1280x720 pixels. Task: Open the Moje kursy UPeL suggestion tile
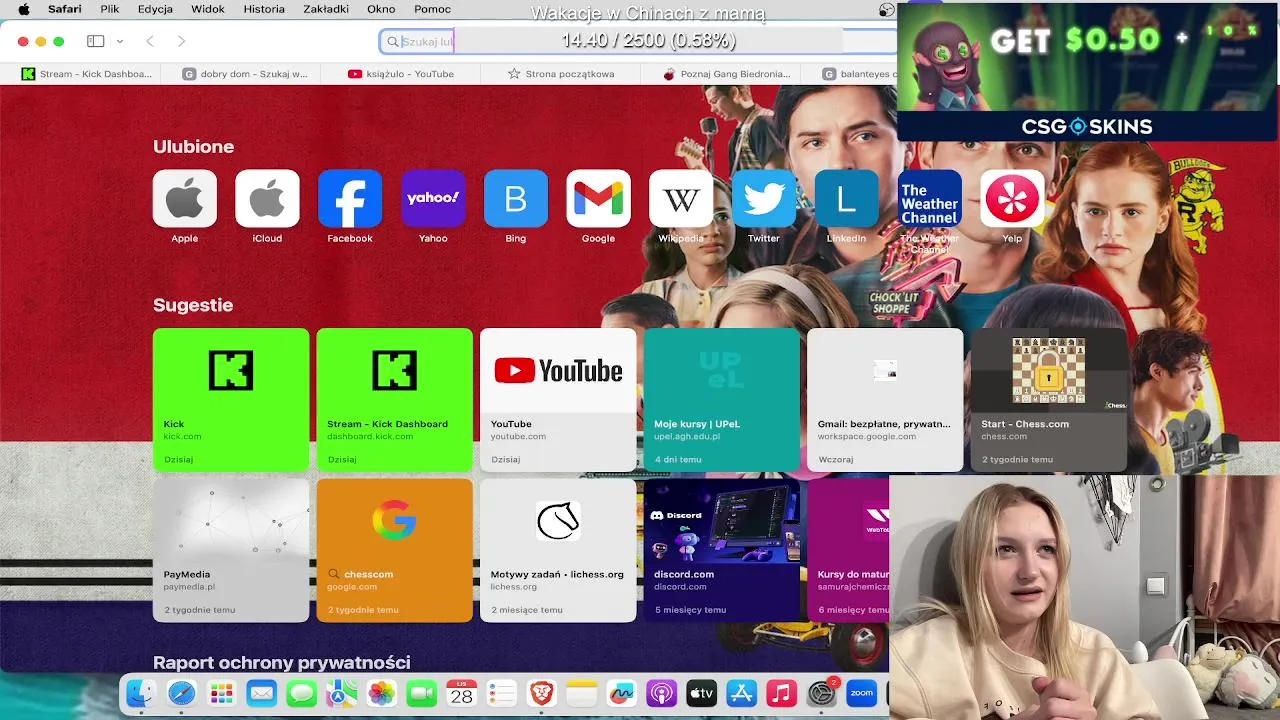722,399
